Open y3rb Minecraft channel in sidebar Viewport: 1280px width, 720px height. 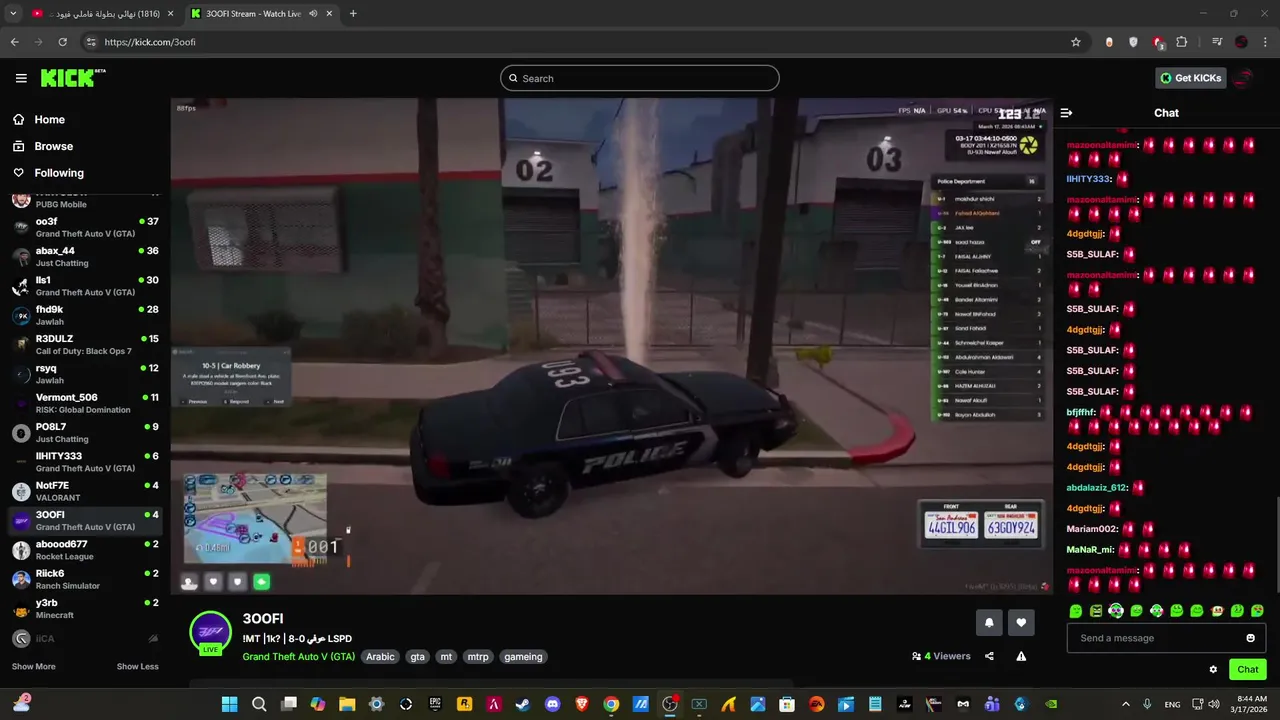85,609
